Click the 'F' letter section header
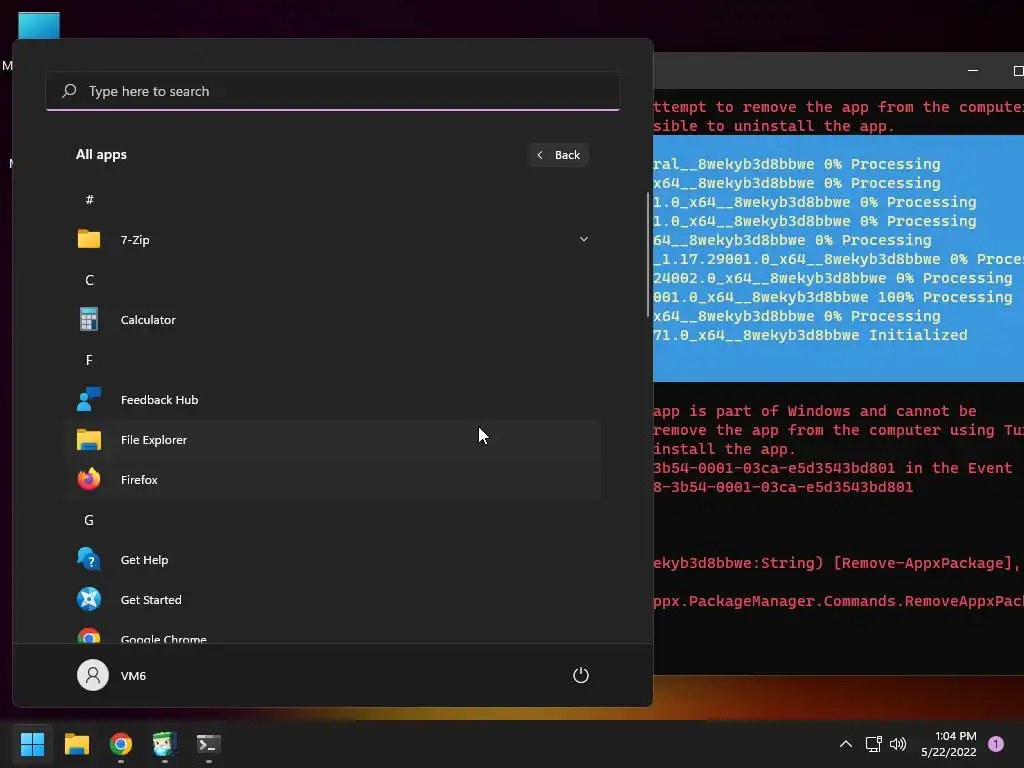 tap(89, 360)
